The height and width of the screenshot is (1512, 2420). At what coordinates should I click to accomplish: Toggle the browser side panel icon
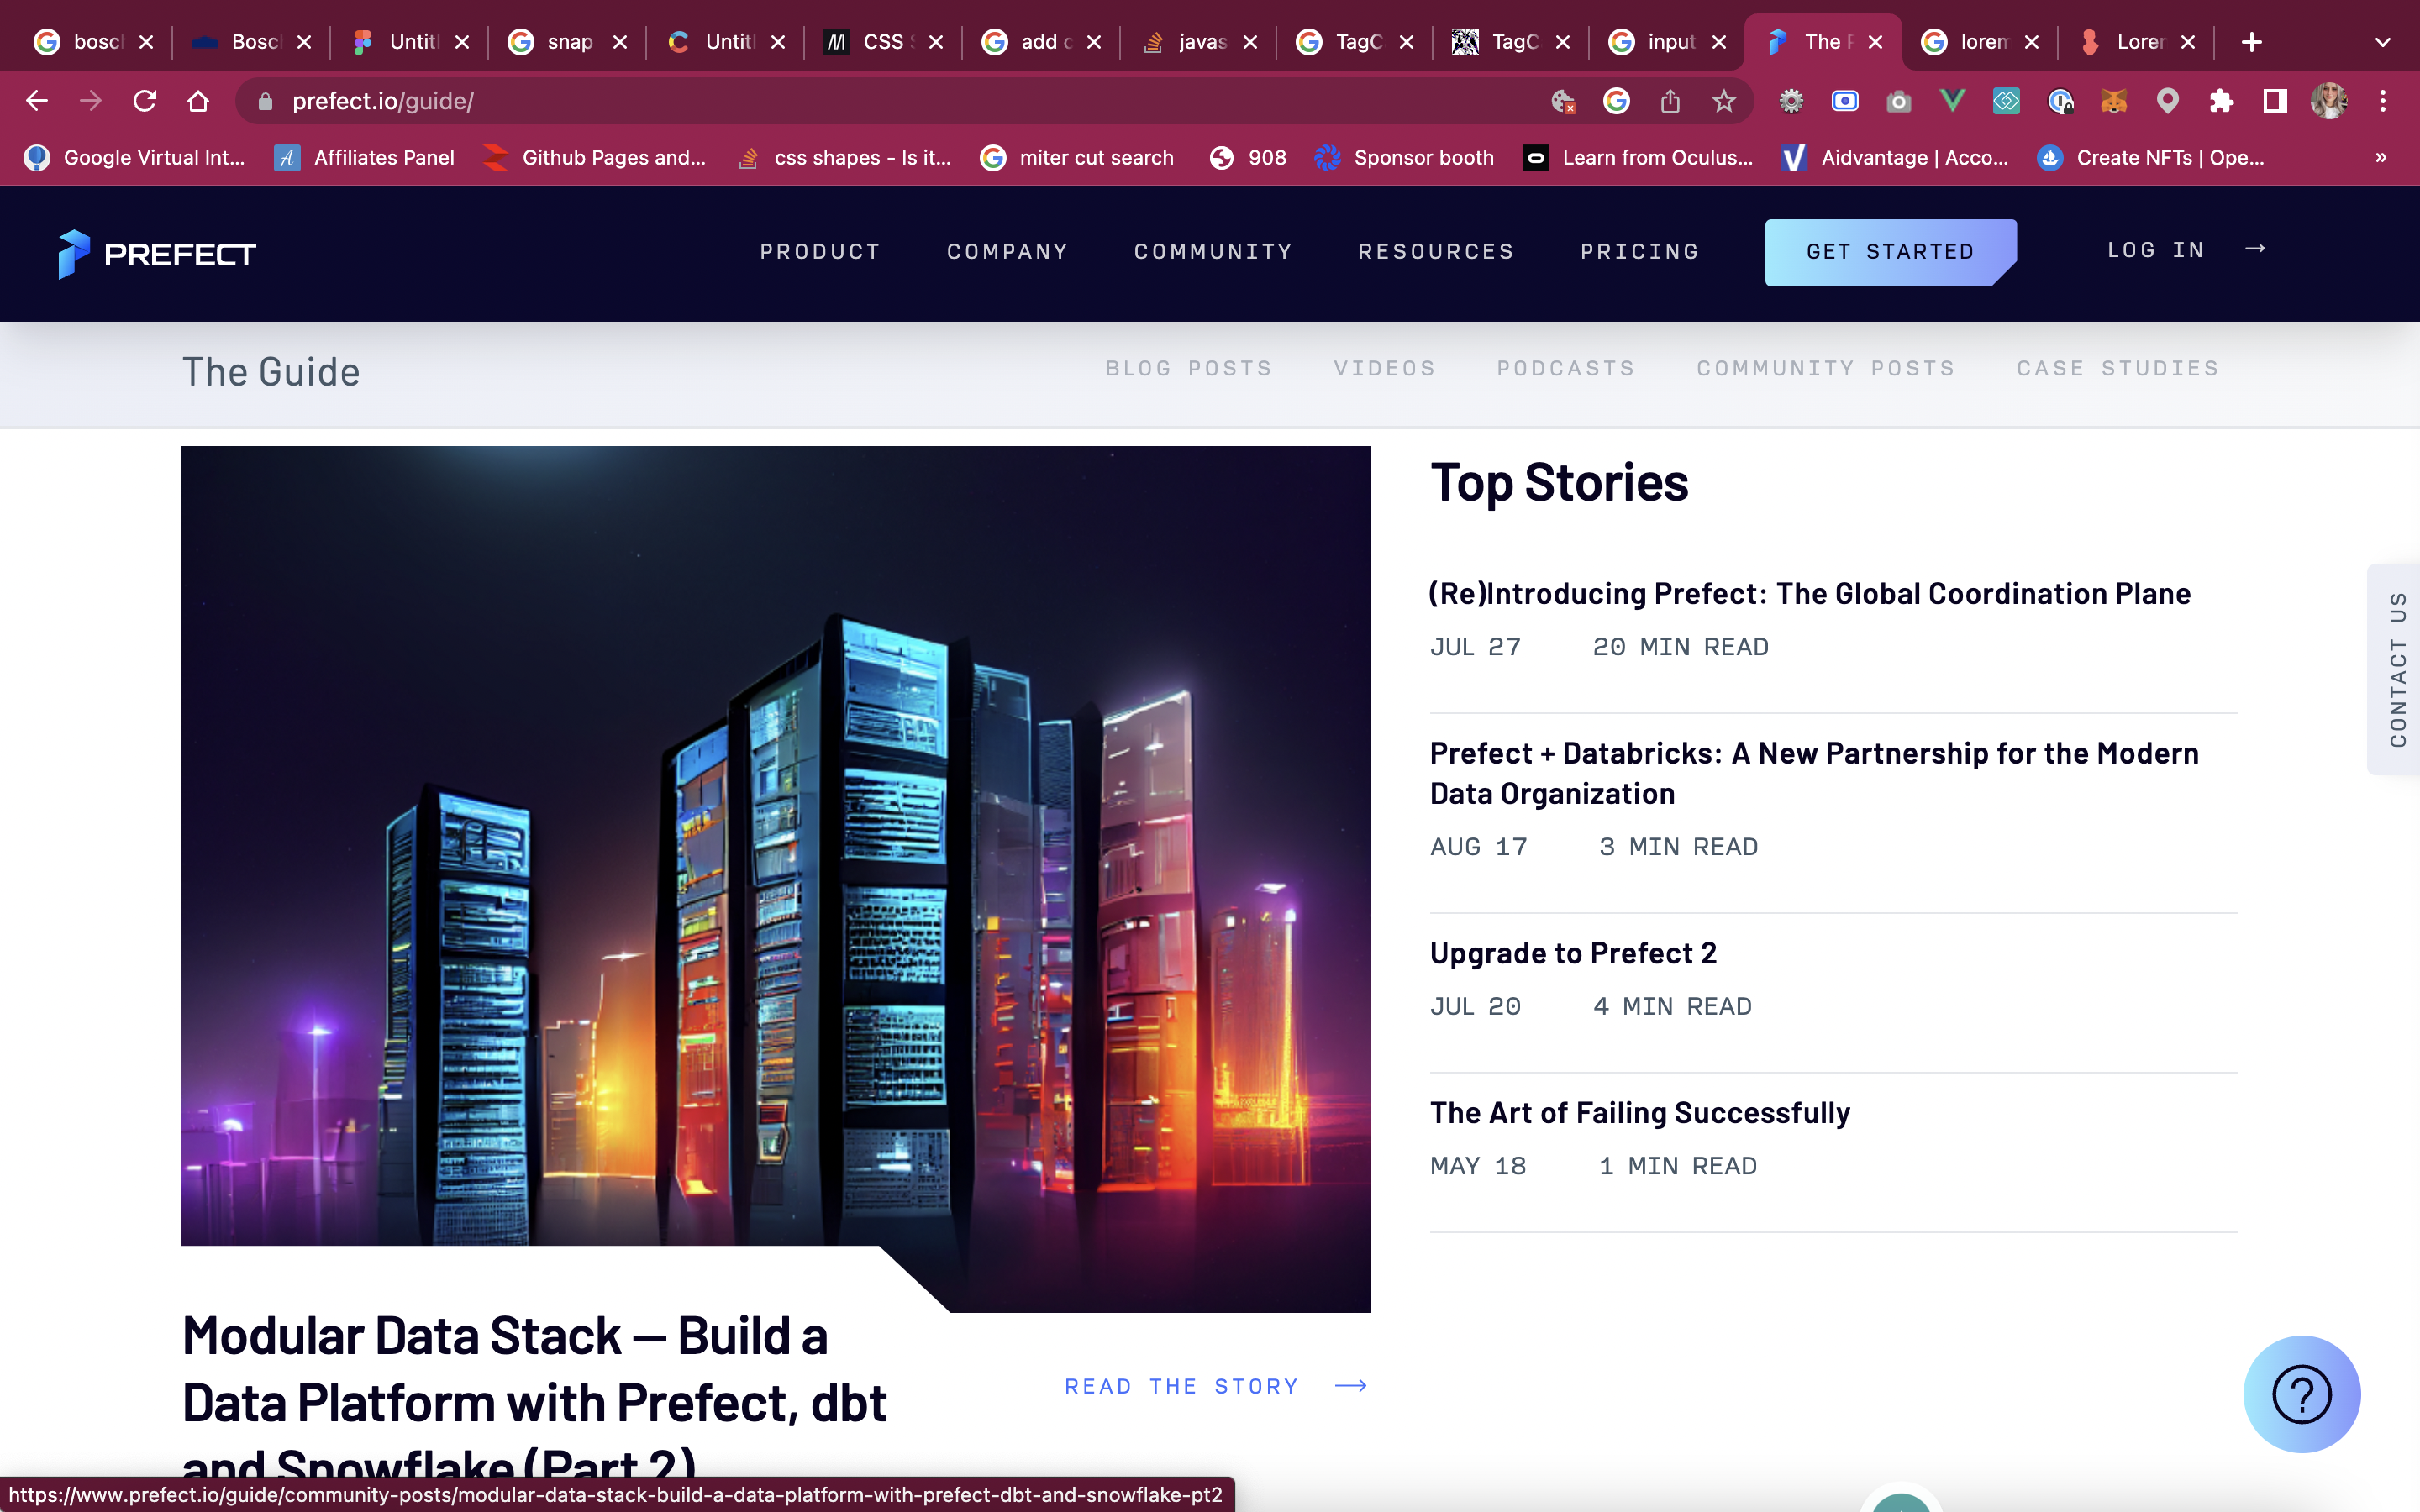point(2275,101)
